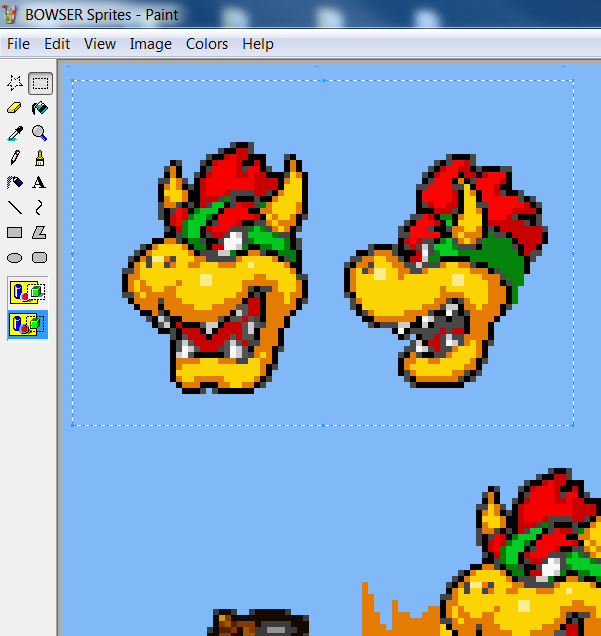Choose the Fill With Color bucket tool
This screenshot has width=601, height=636.
[40, 108]
